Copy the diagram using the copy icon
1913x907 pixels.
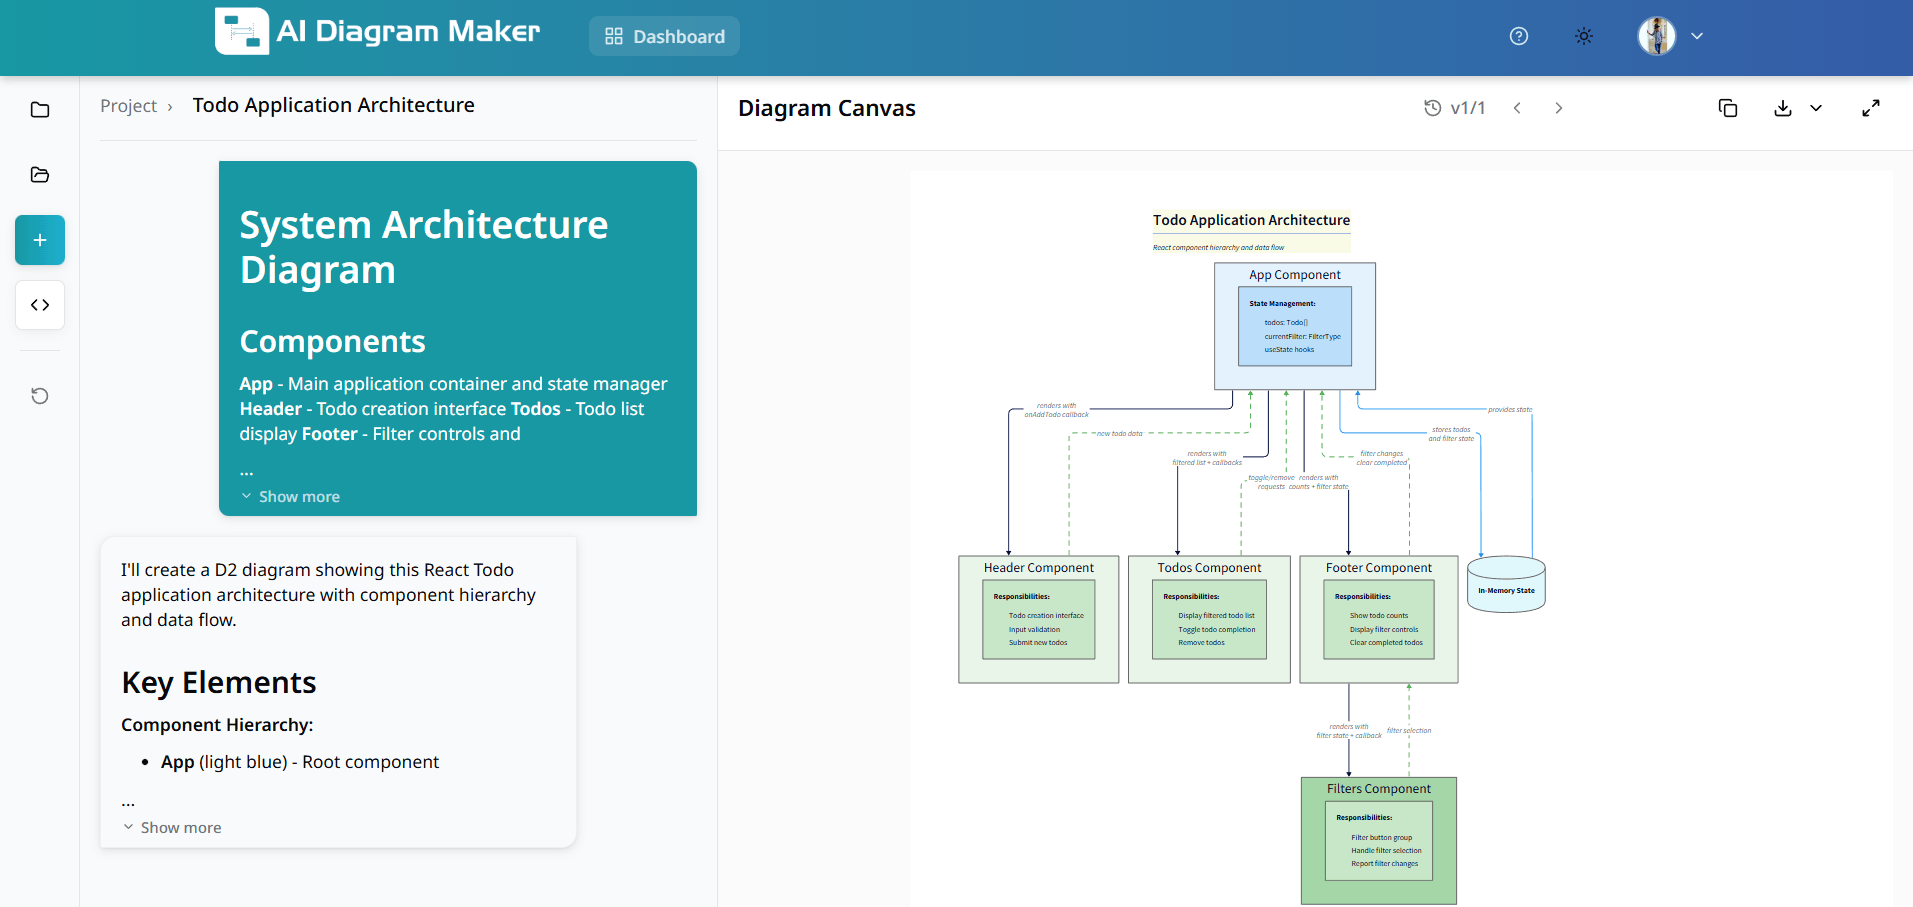point(1728,108)
